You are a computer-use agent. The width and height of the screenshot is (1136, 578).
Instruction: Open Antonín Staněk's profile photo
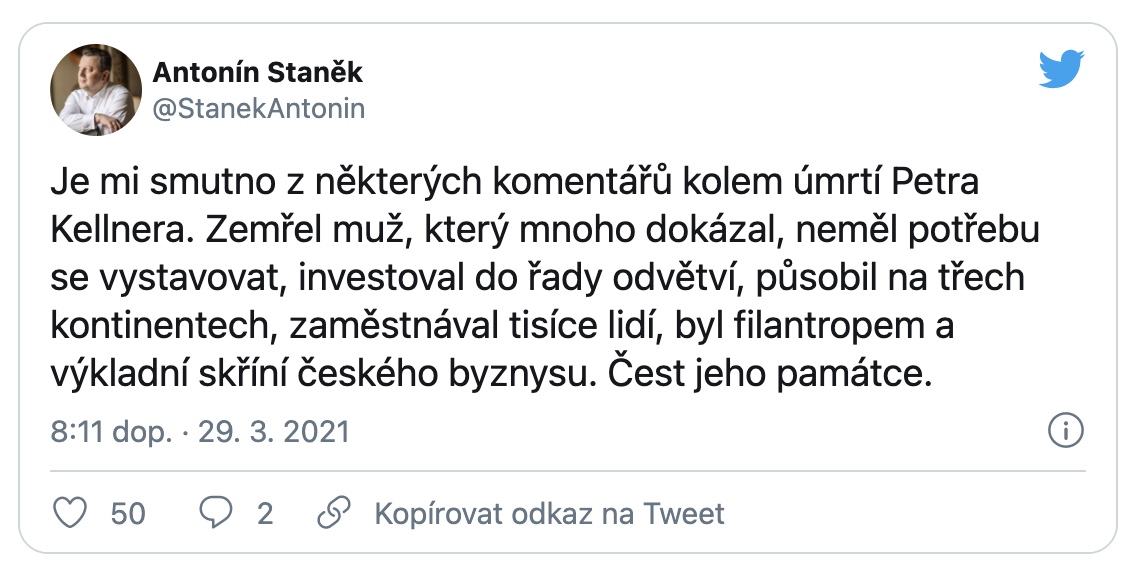tap(96, 89)
